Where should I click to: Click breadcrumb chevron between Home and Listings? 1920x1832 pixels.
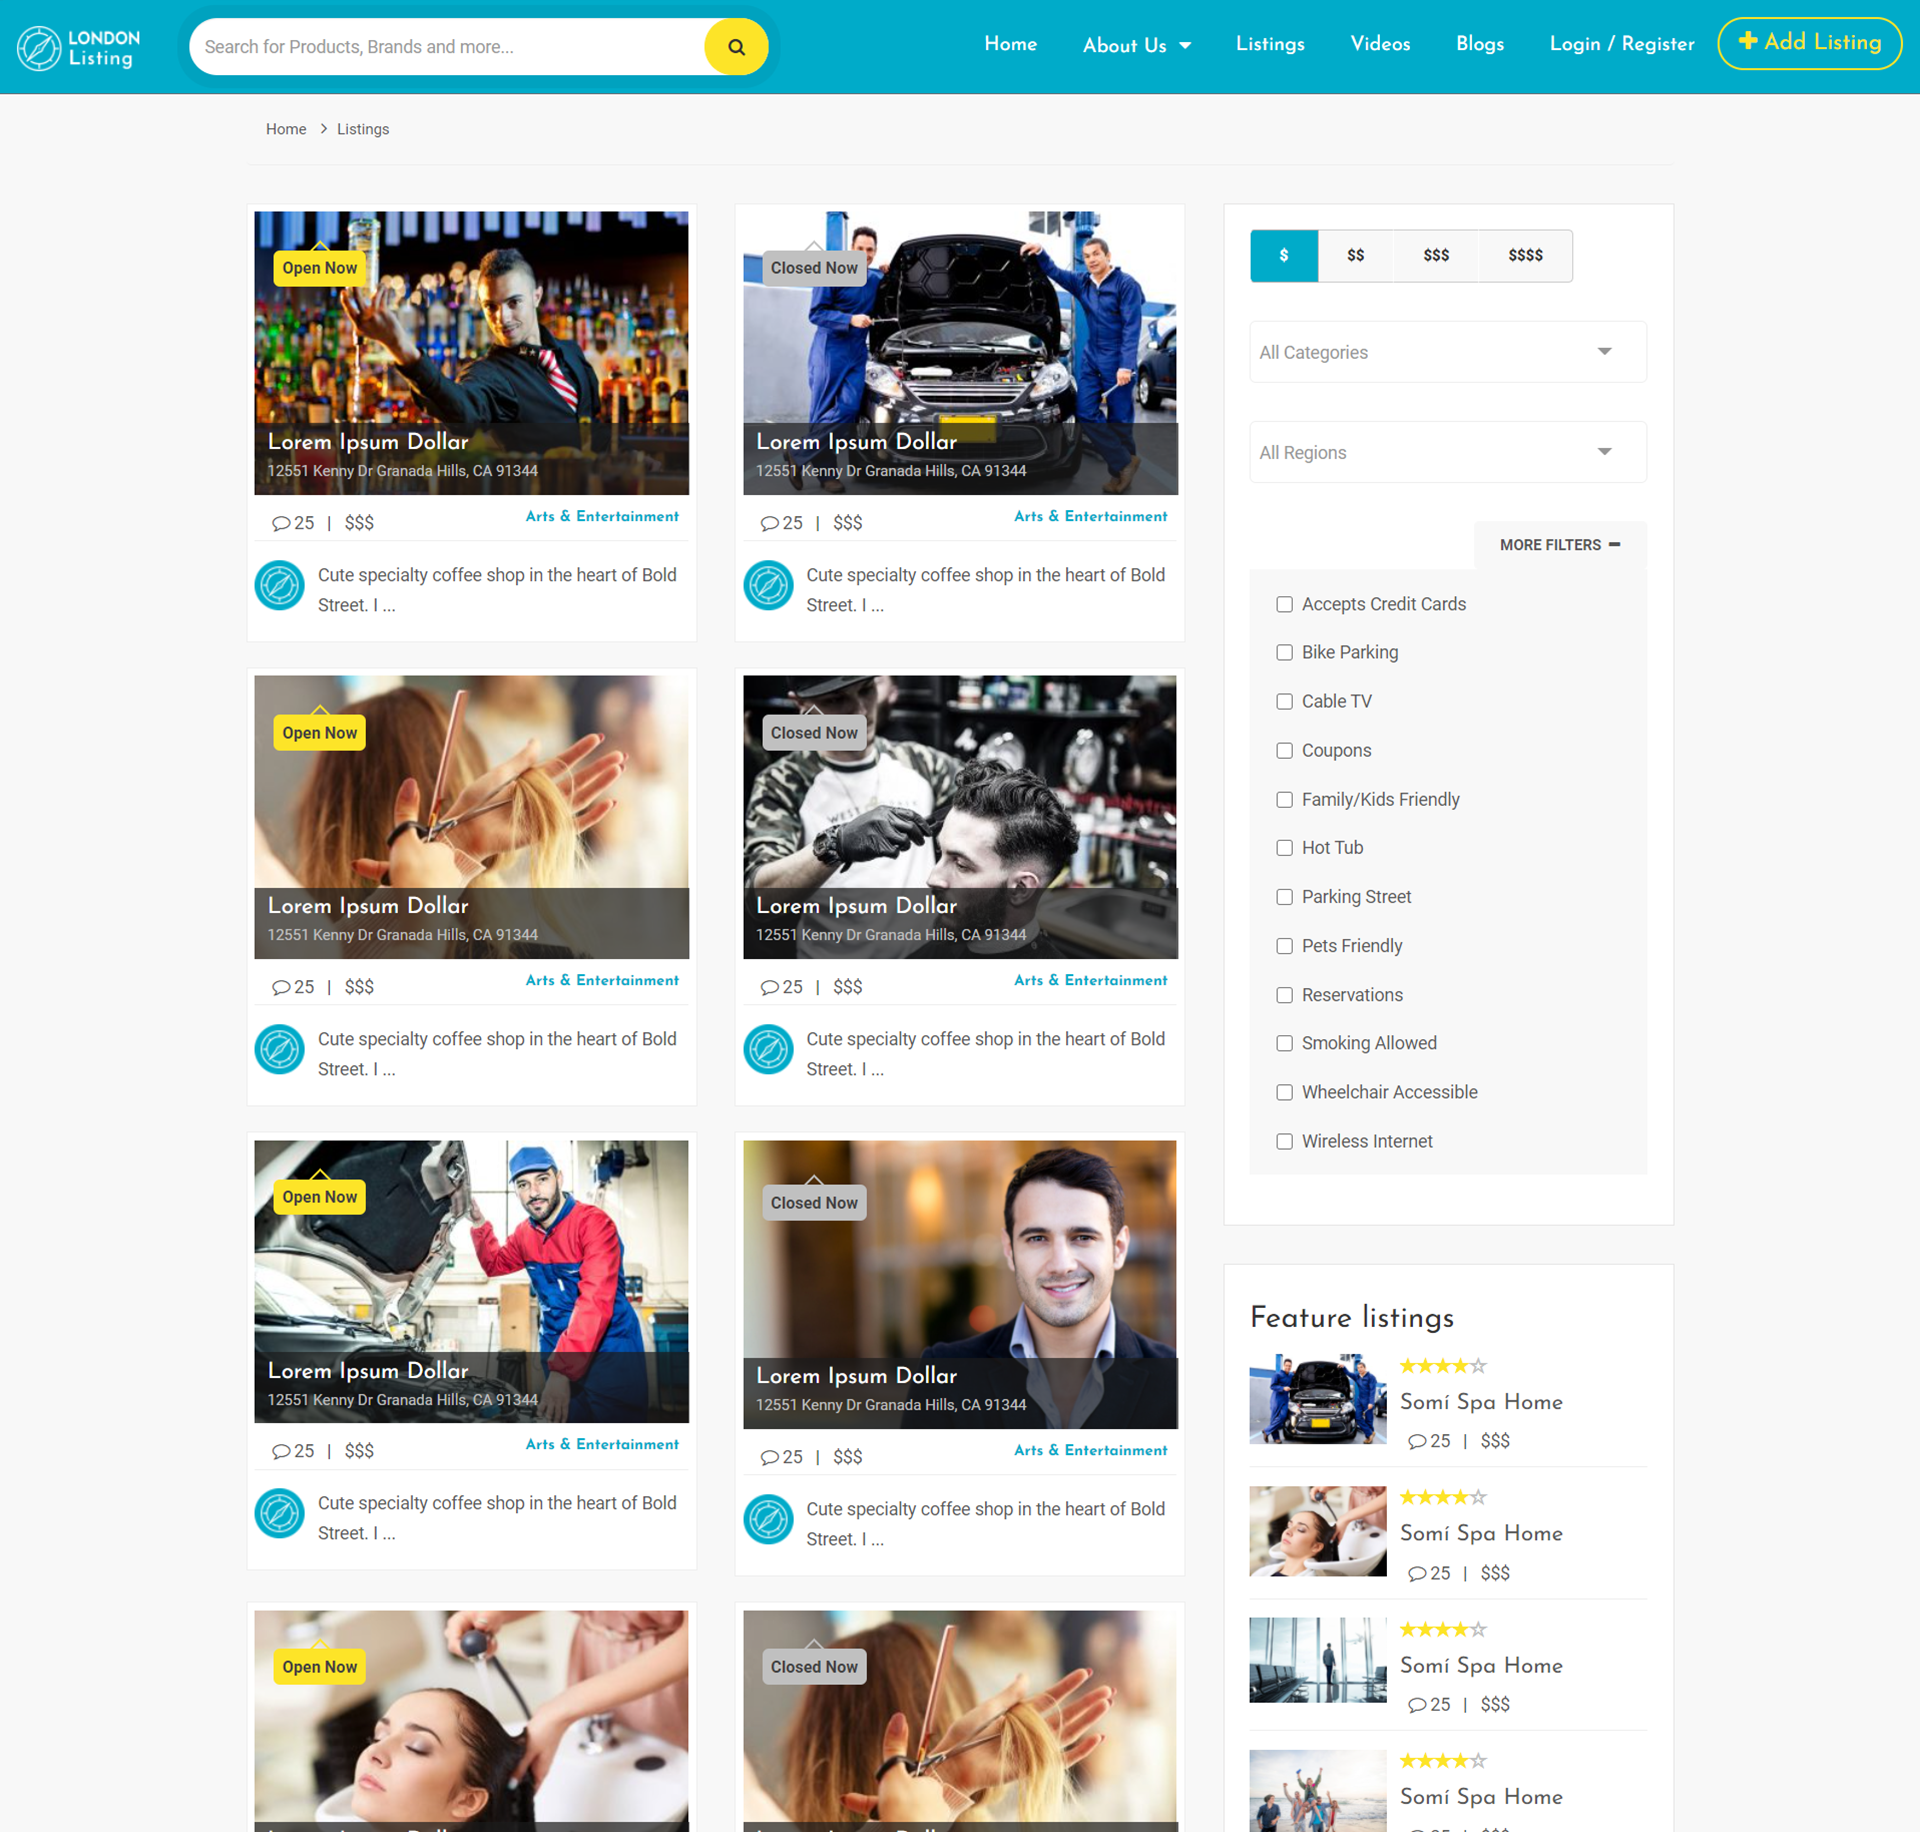click(323, 129)
